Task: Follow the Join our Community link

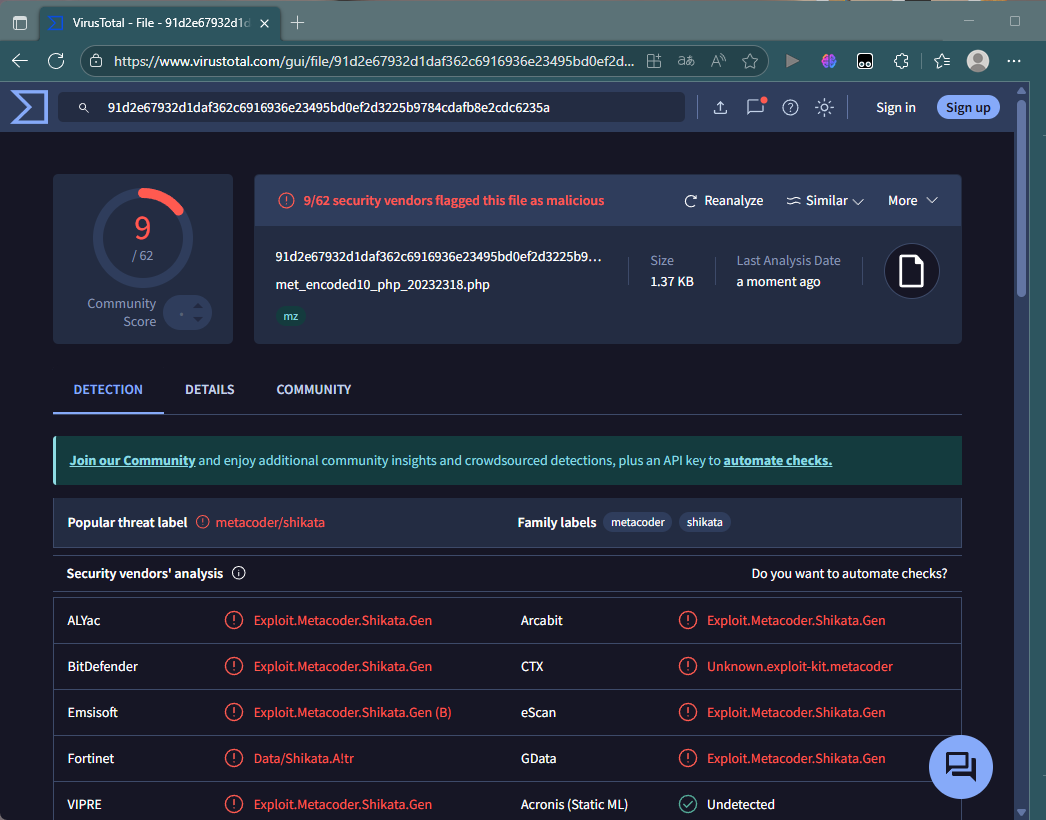Action: point(132,460)
